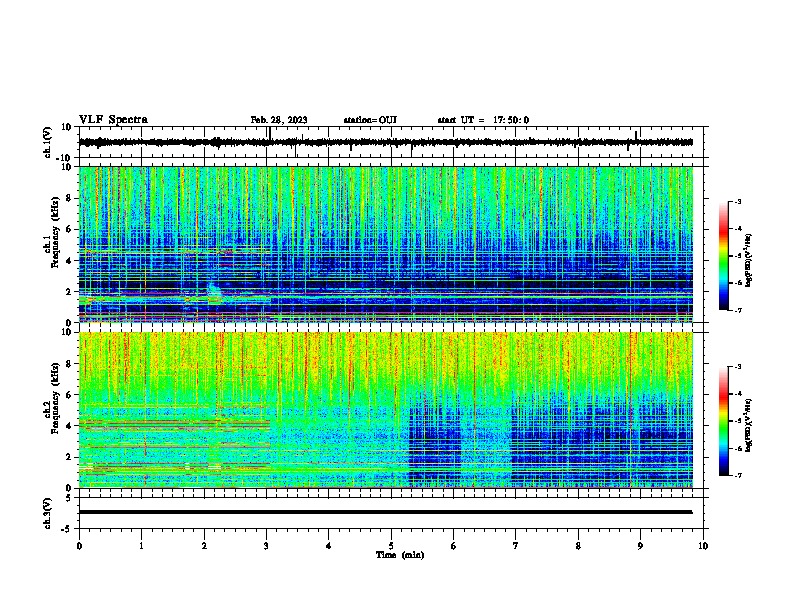The height and width of the screenshot is (612, 792).
Task: Click the time-axis tick label "7"
Action: click(516, 546)
